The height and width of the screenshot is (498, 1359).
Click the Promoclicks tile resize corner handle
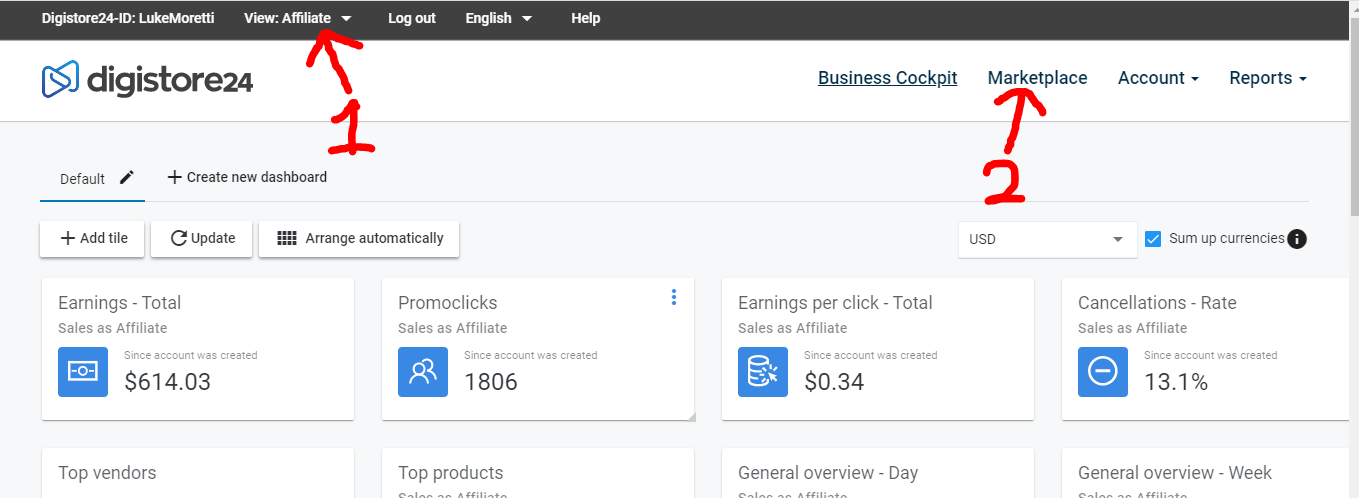click(x=689, y=415)
